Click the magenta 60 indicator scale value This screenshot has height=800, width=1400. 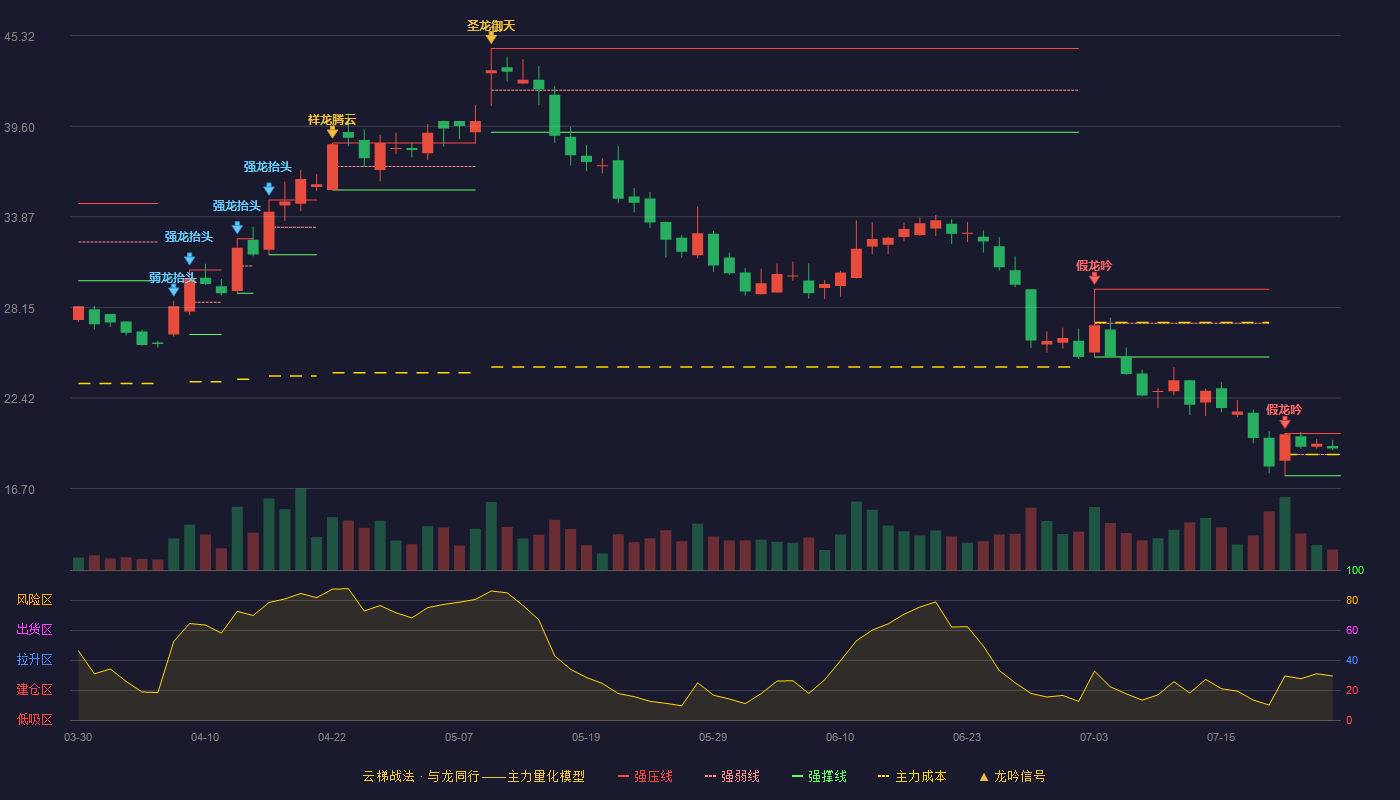1352,631
